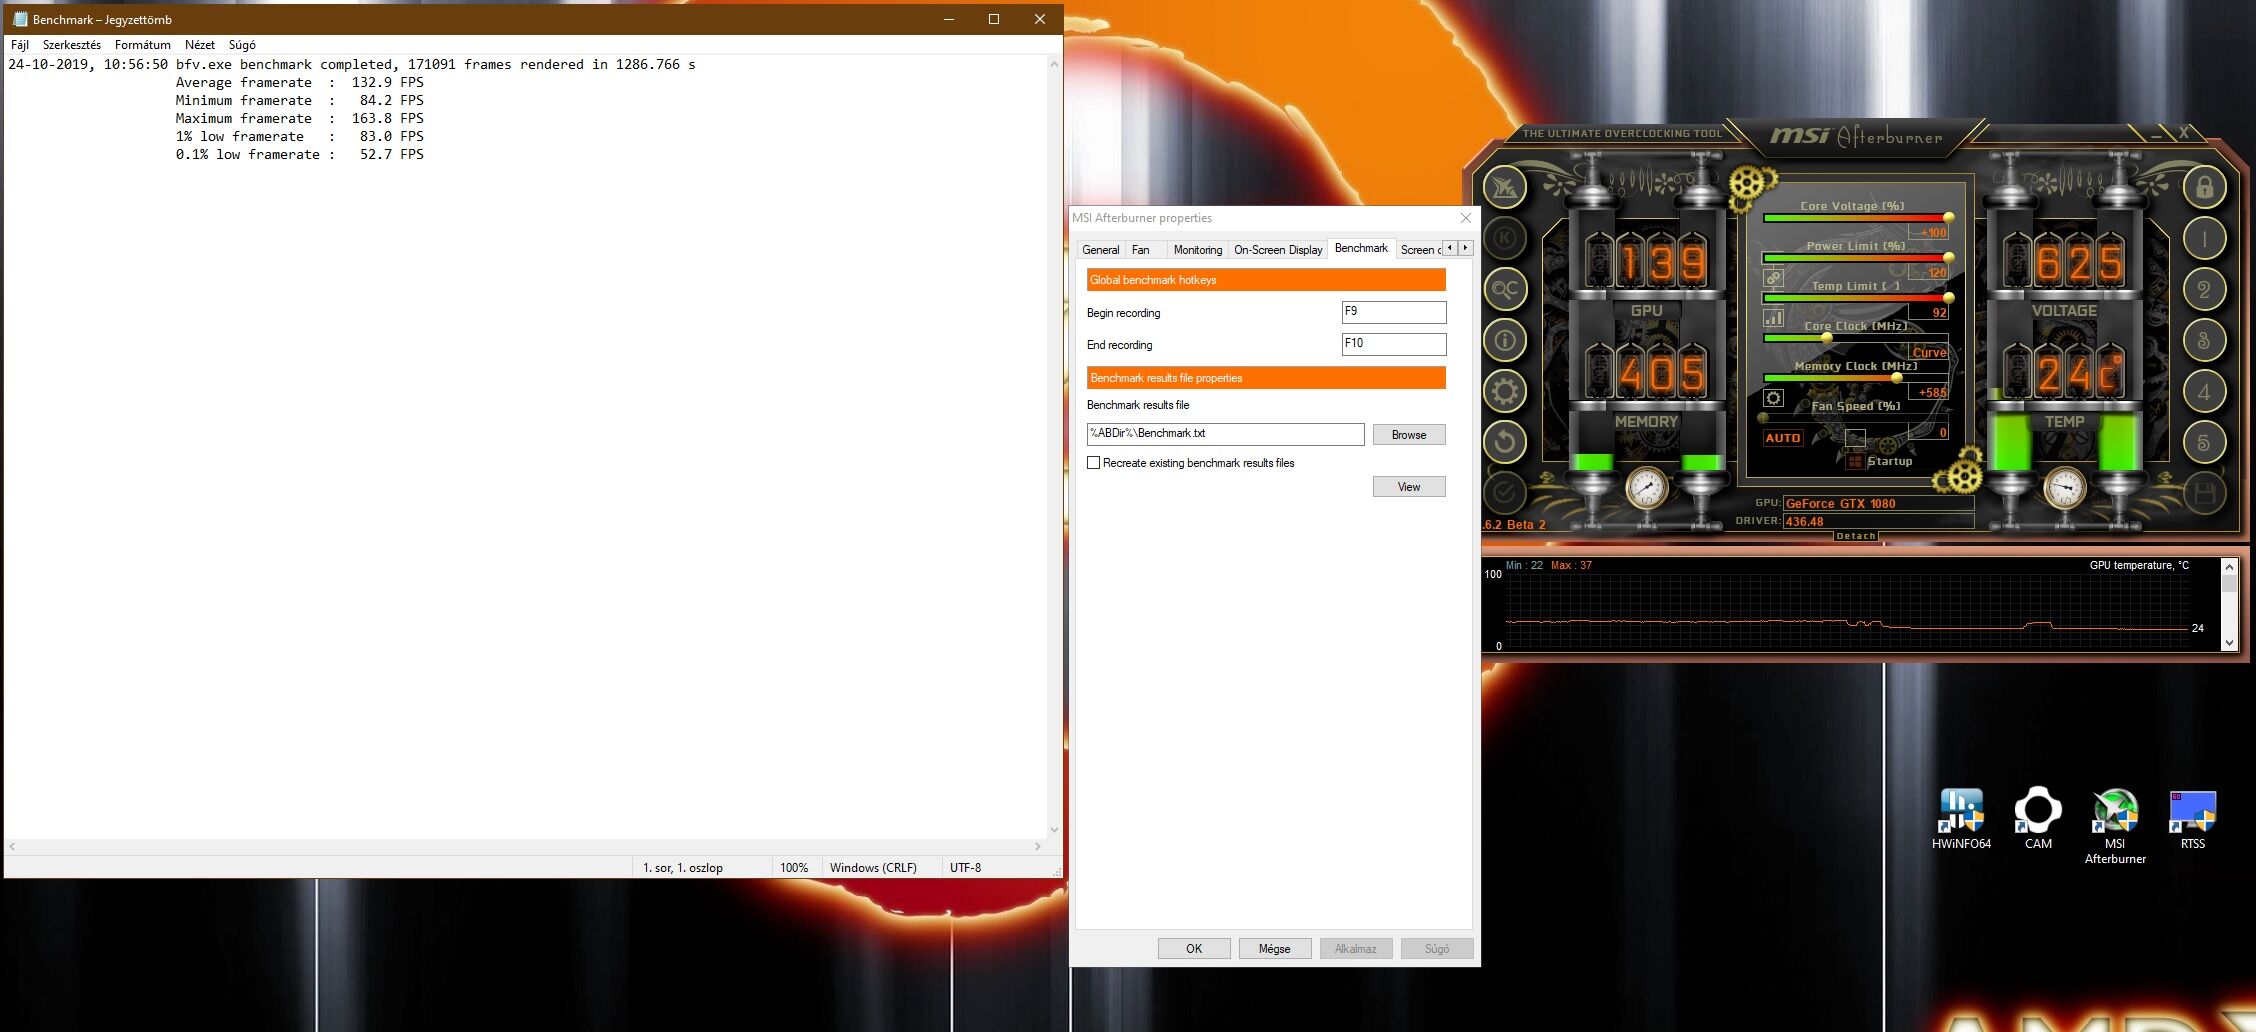The height and width of the screenshot is (1032, 2256).
Task: Switch to the General tab in properties
Action: coord(1101,250)
